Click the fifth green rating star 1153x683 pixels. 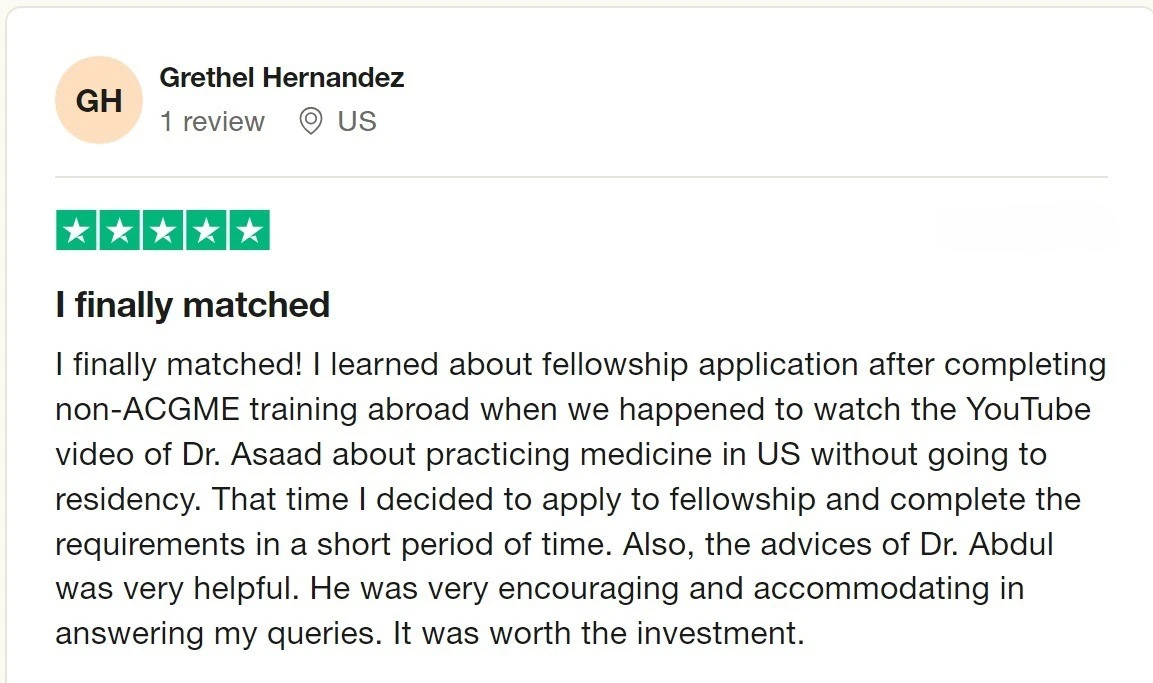(x=249, y=231)
